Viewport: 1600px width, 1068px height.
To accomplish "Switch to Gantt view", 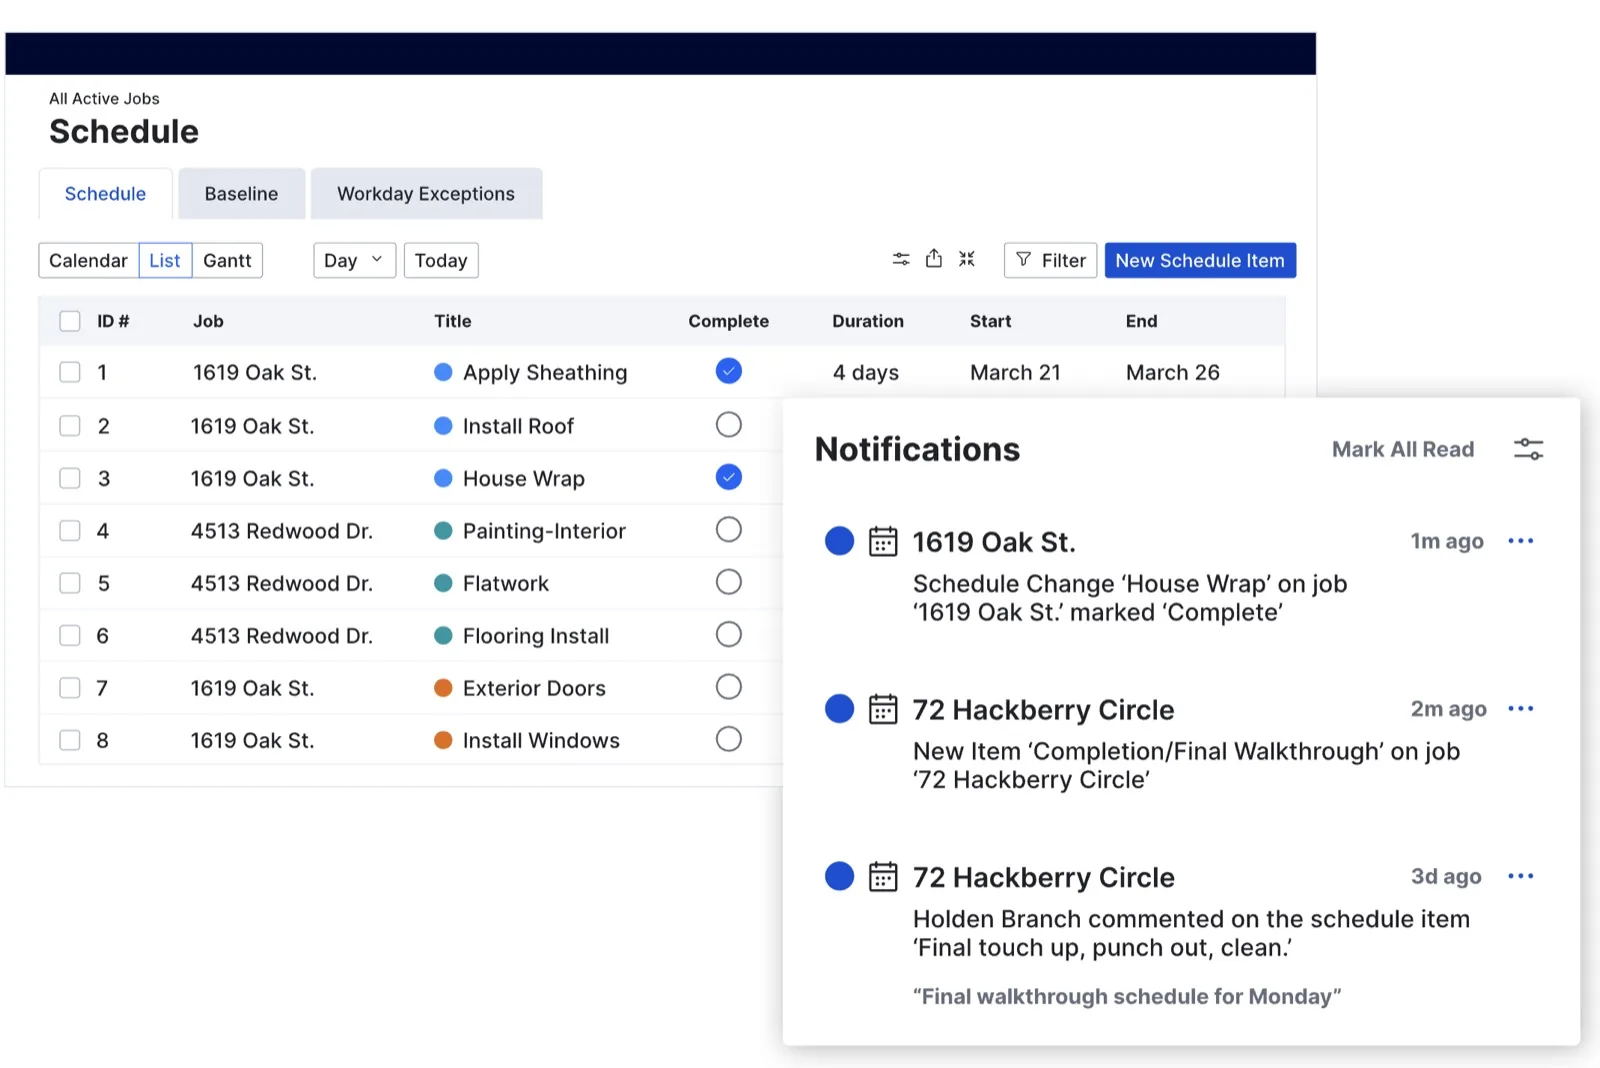I will (227, 260).
